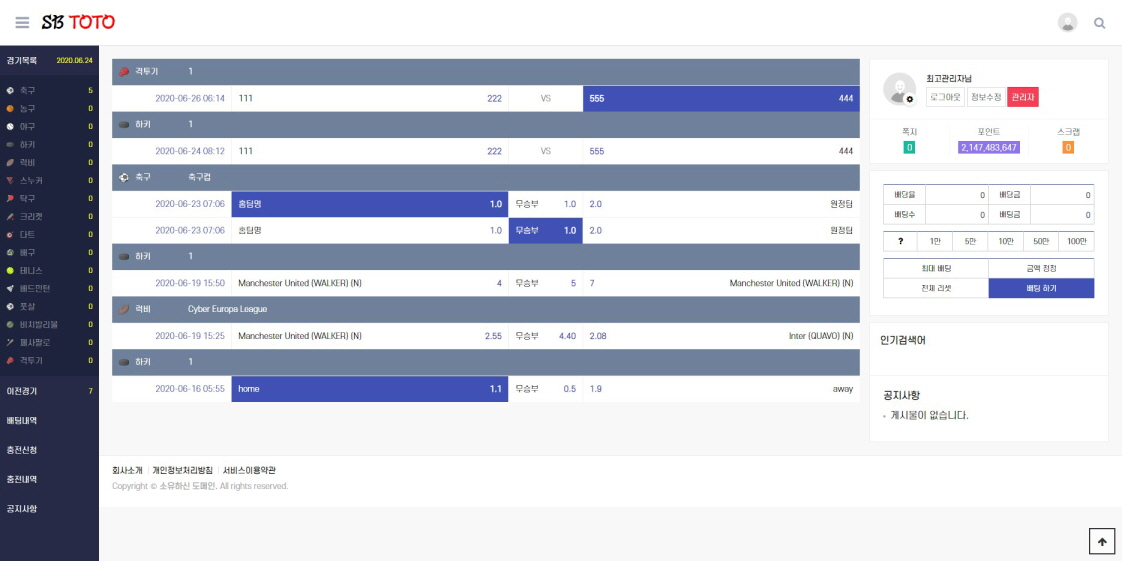Image resolution: width=1122 pixels, height=561 pixels.
Task: Click the 농구 basketball sidebar icon
Action: [10, 109]
